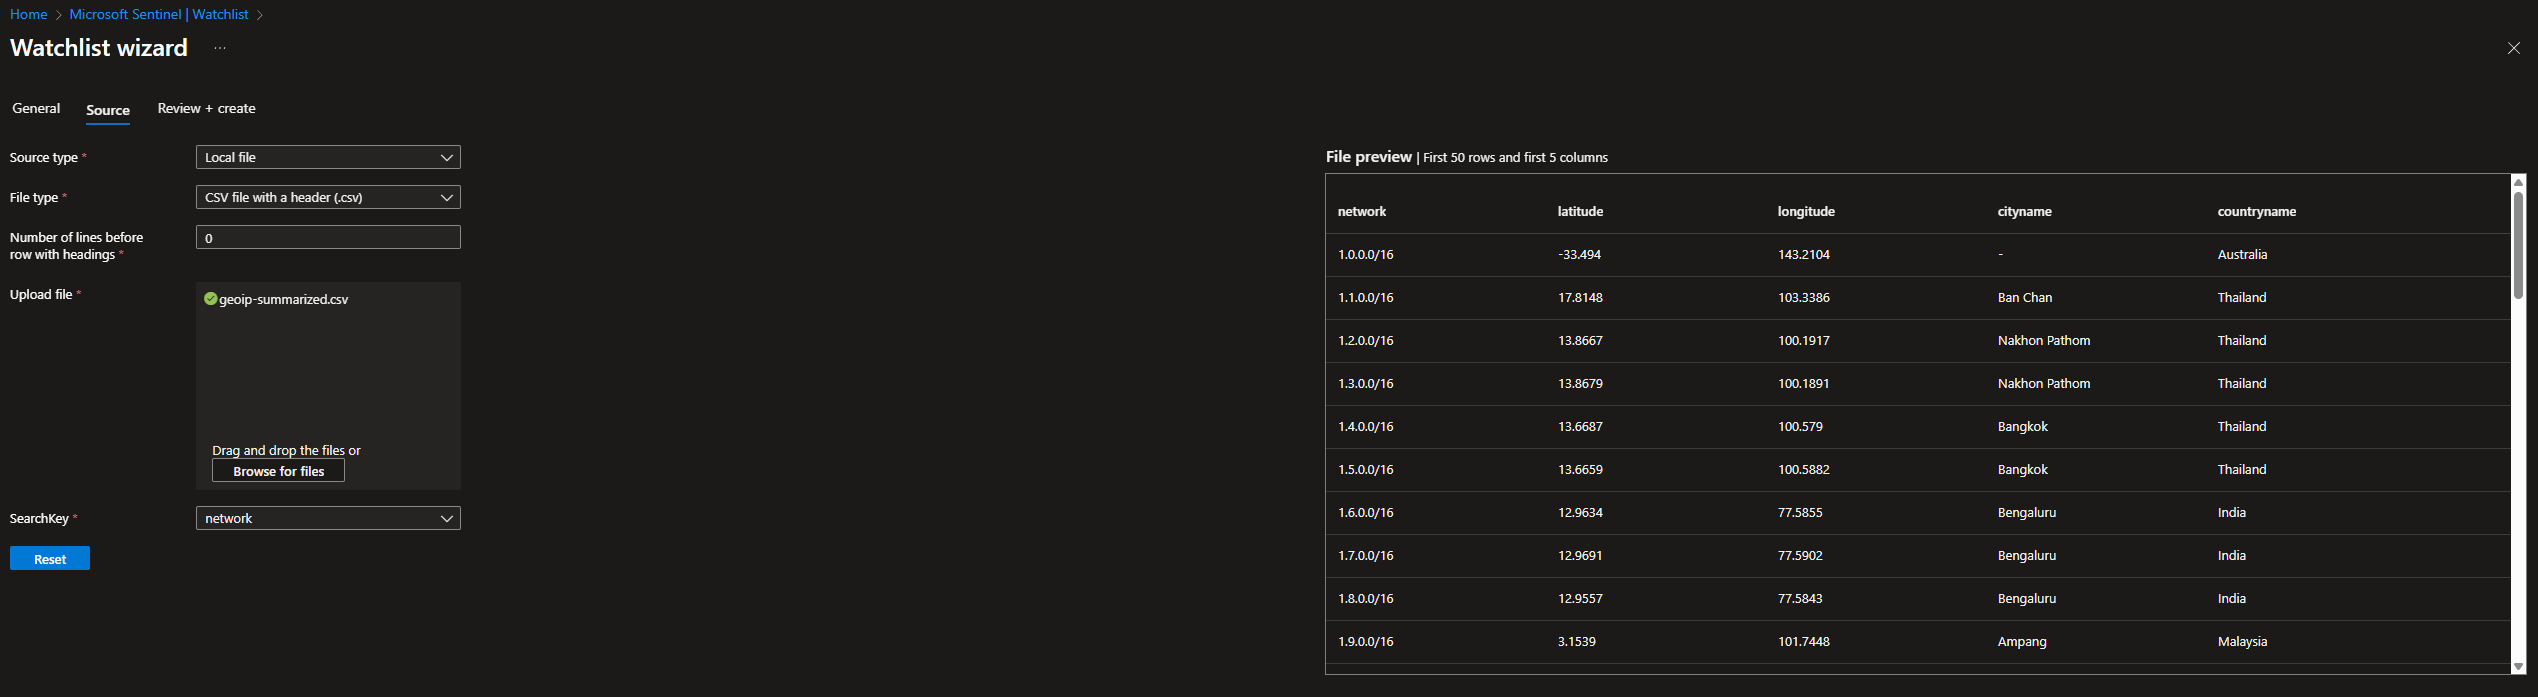
Task: Click the ellipsis more options icon
Action: pos(220,48)
